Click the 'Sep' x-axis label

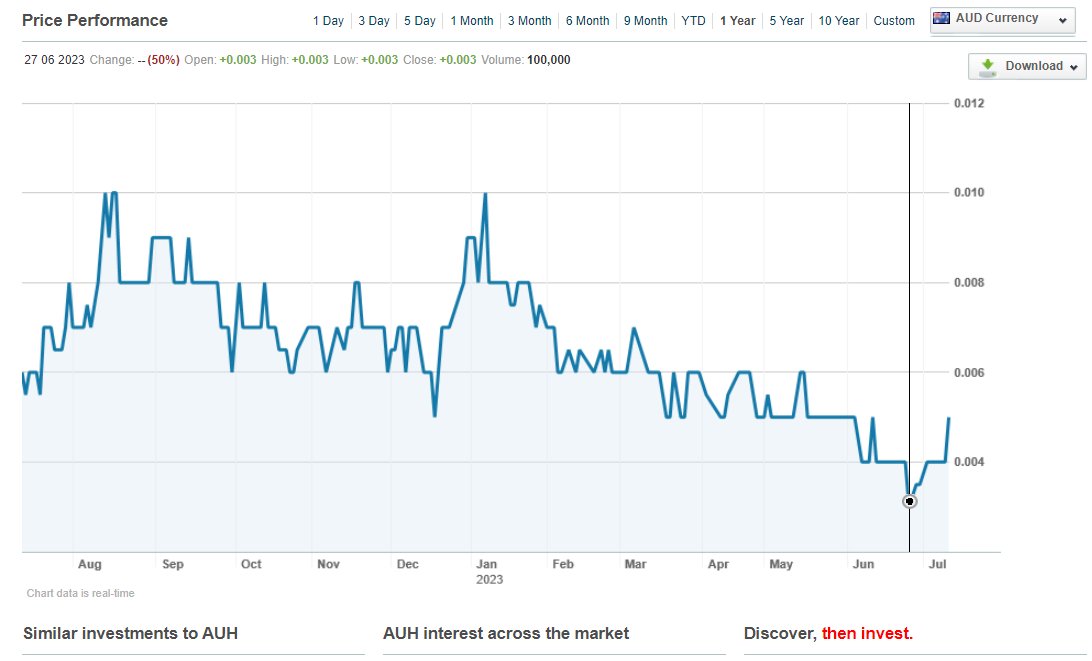[173, 564]
